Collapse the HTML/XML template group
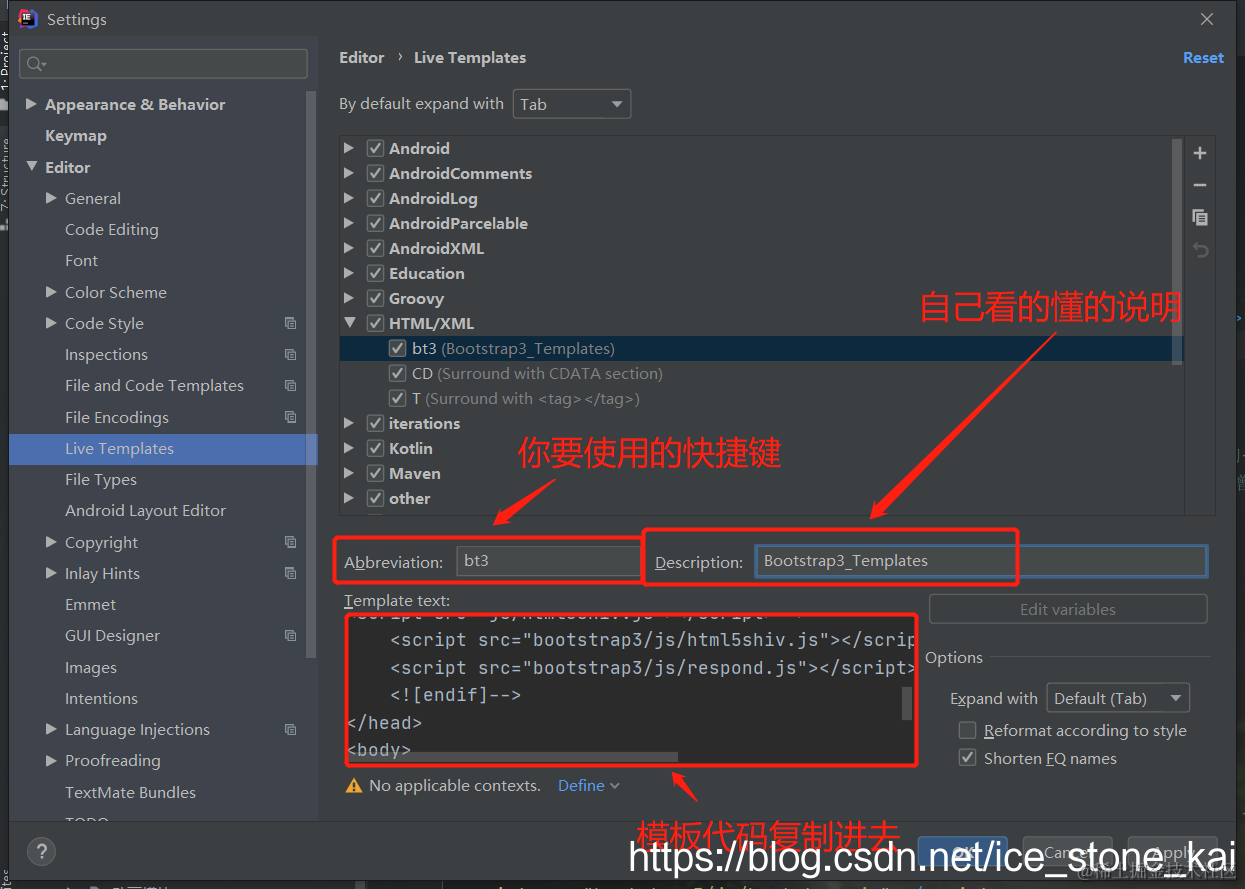 point(349,323)
